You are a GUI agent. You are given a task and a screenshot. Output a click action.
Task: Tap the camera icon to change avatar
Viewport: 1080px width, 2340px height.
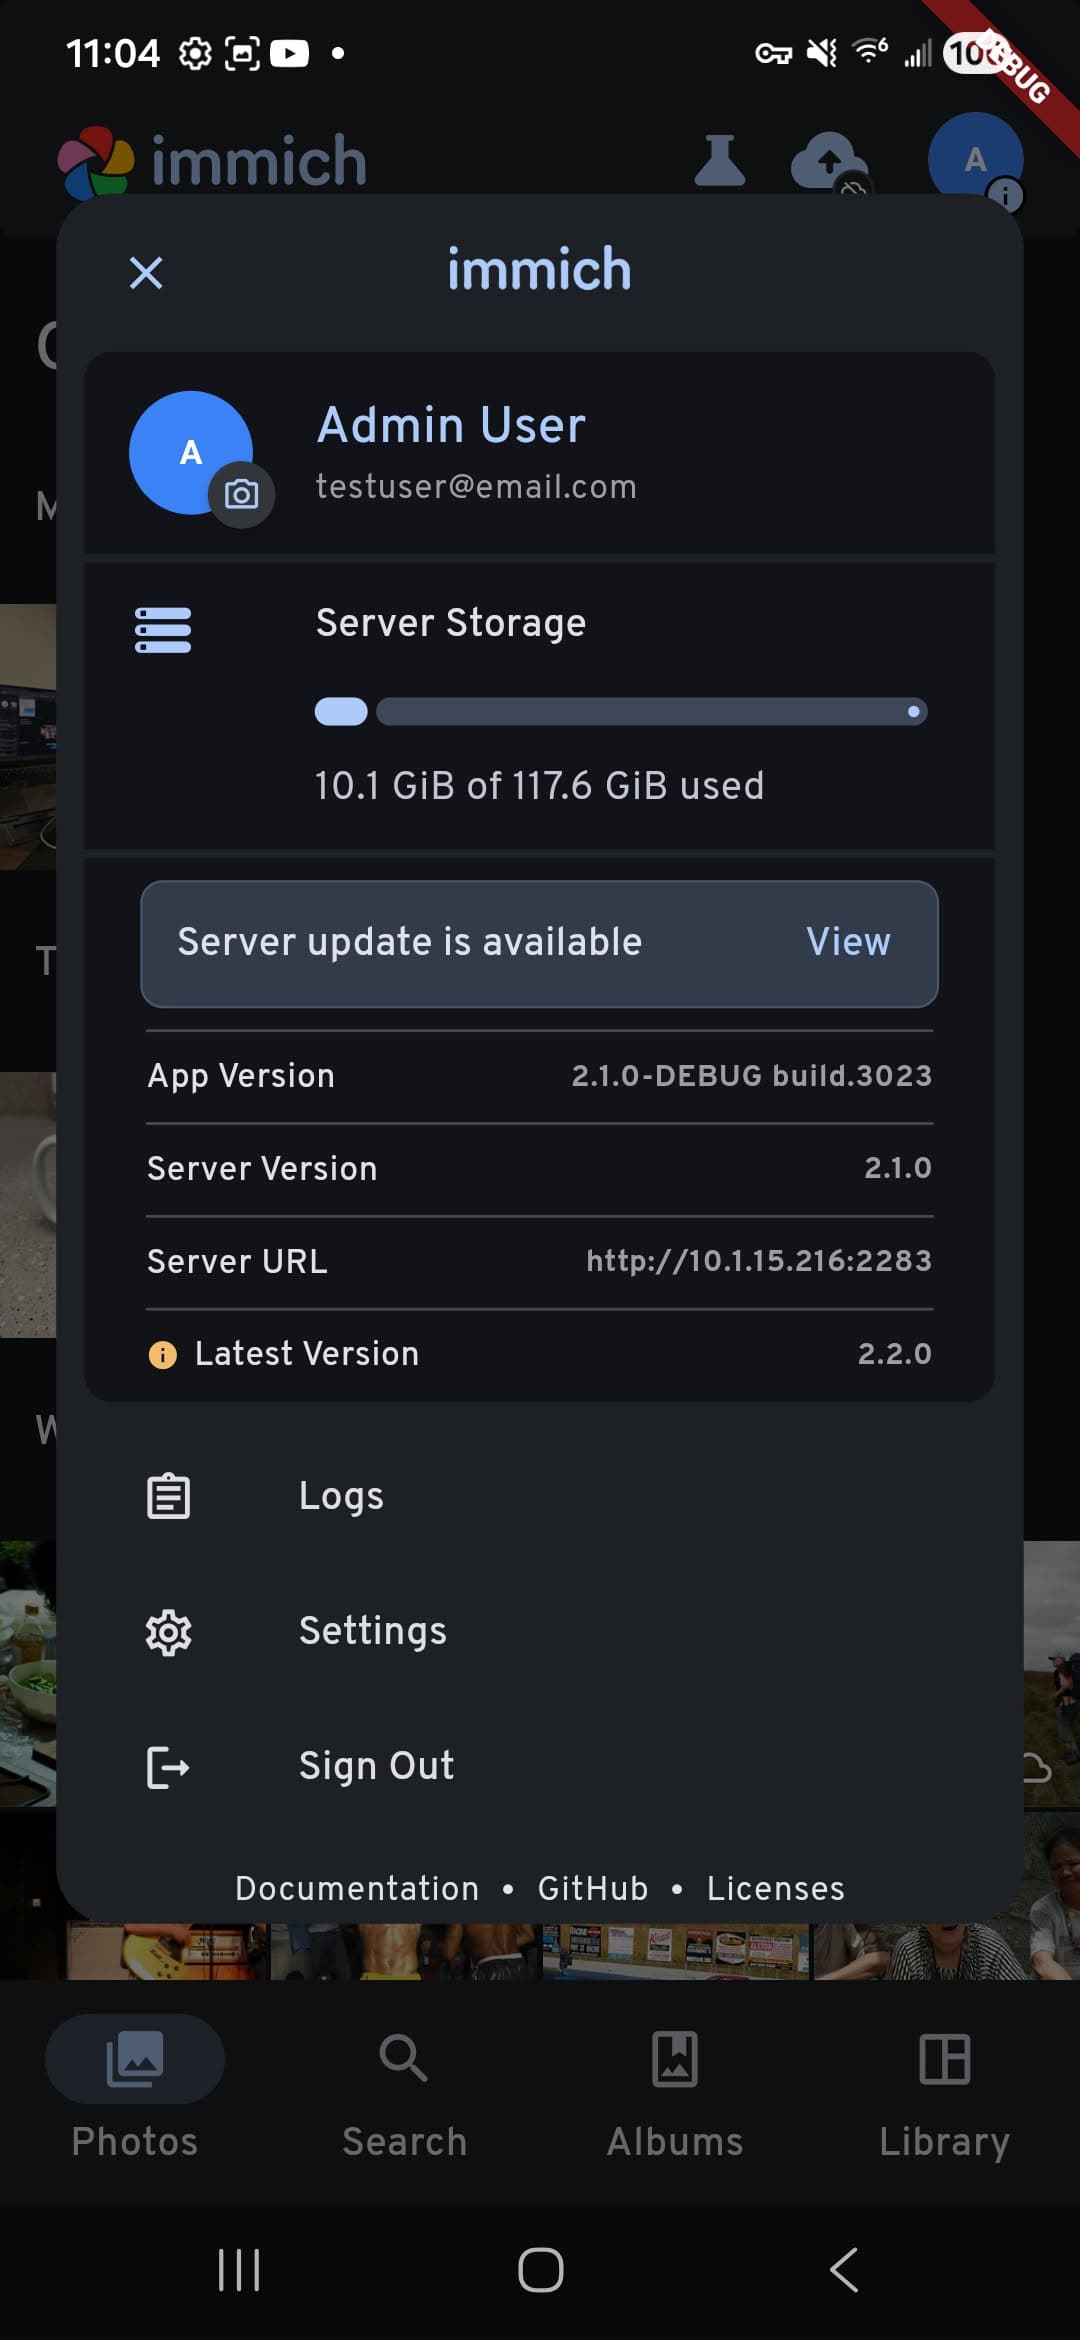pyautogui.click(x=241, y=494)
